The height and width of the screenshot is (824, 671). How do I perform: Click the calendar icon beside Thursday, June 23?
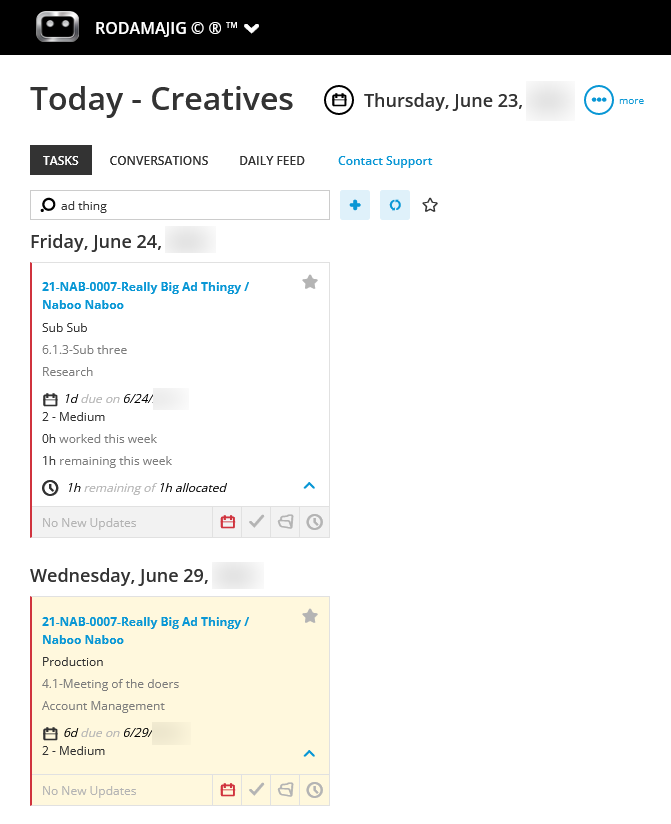pyautogui.click(x=339, y=100)
